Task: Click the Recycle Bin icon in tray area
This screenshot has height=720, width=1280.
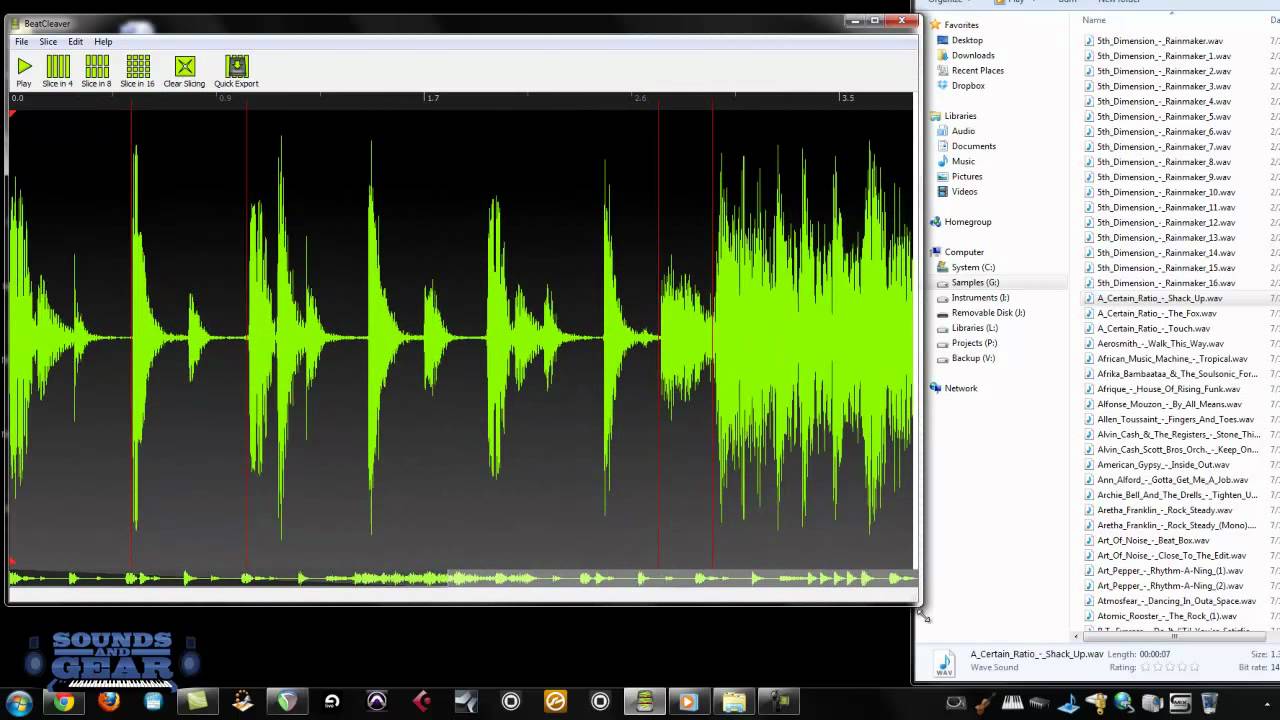Action: pyautogui.click(x=1209, y=702)
